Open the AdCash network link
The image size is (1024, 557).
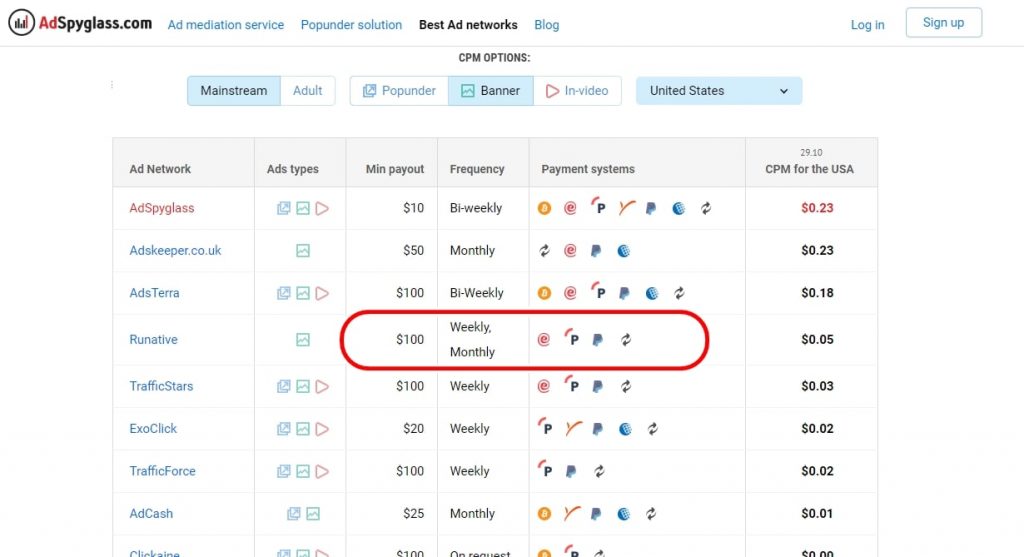coord(151,514)
